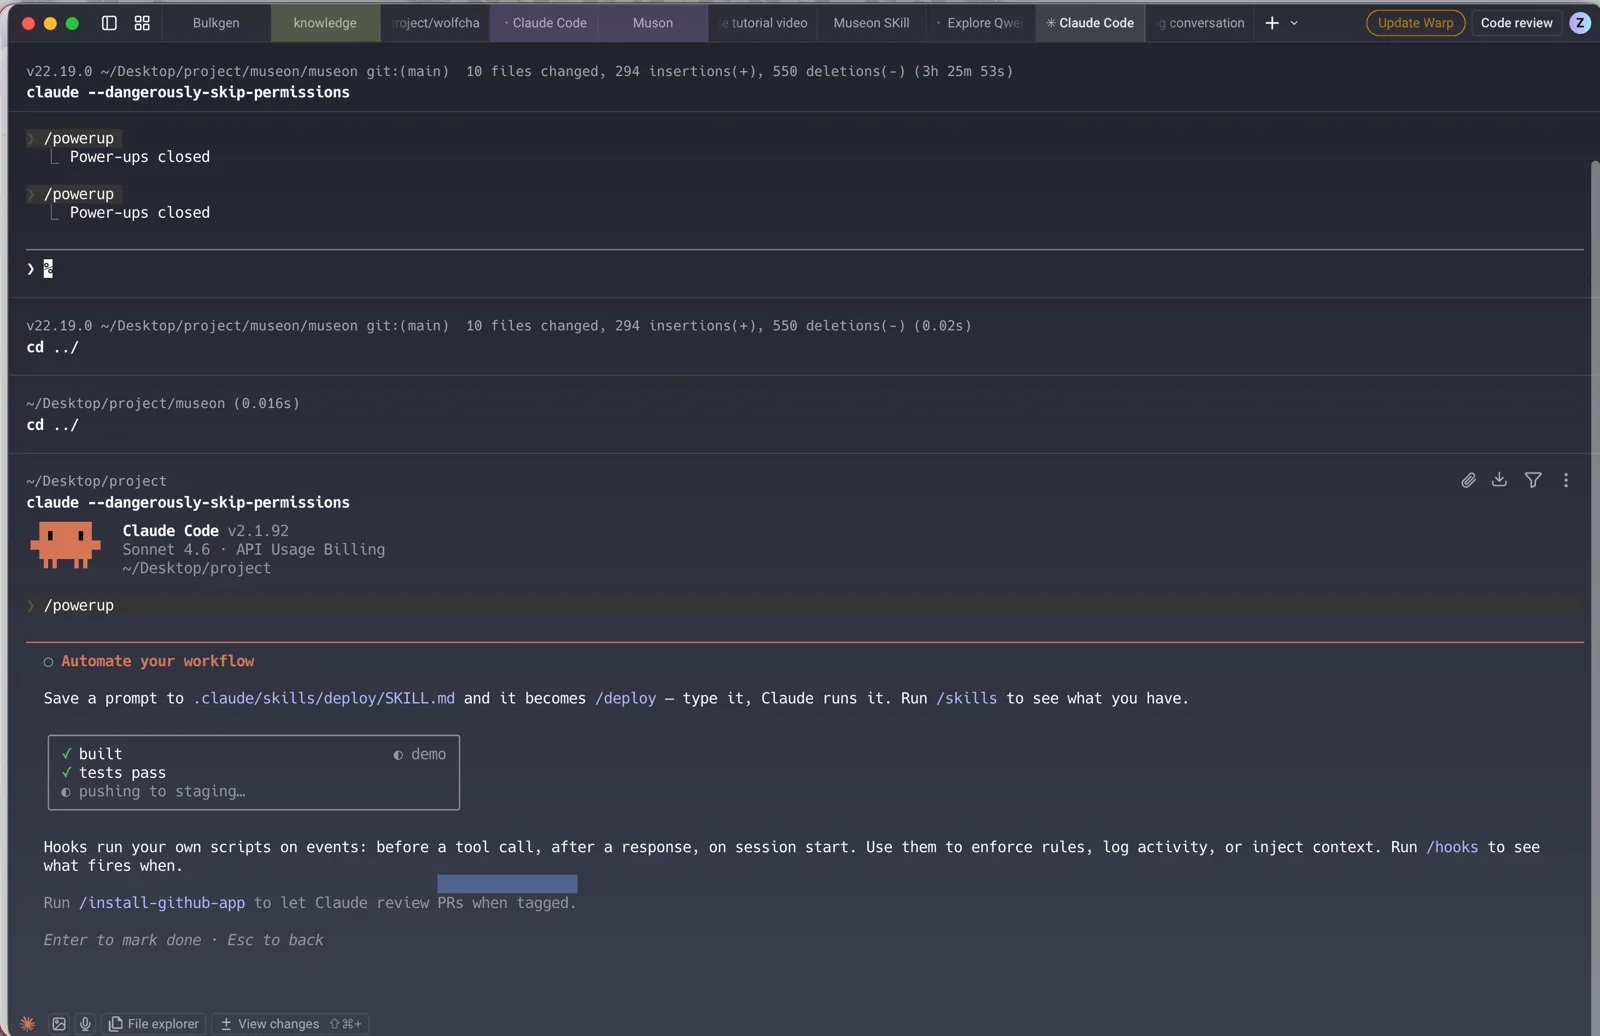The height and width of the screenshot is (1036, 1600).
Task: Switch to the Museon SKill tab
Action: click(871, 23)
